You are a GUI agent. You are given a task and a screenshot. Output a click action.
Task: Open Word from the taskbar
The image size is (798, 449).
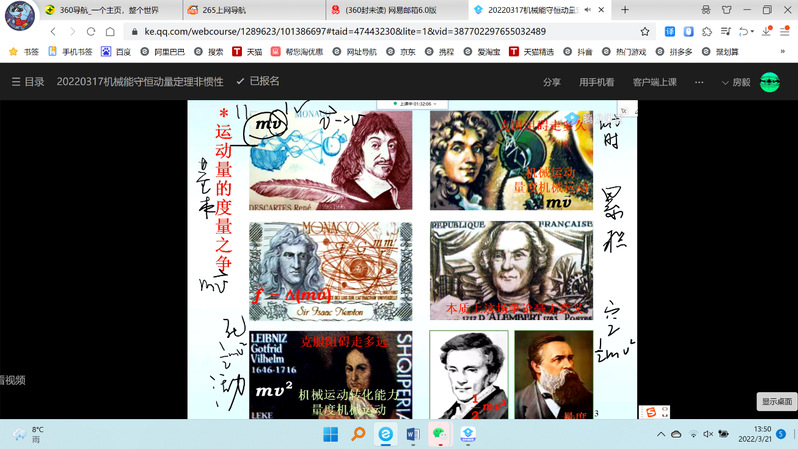(x=412, y=434)
